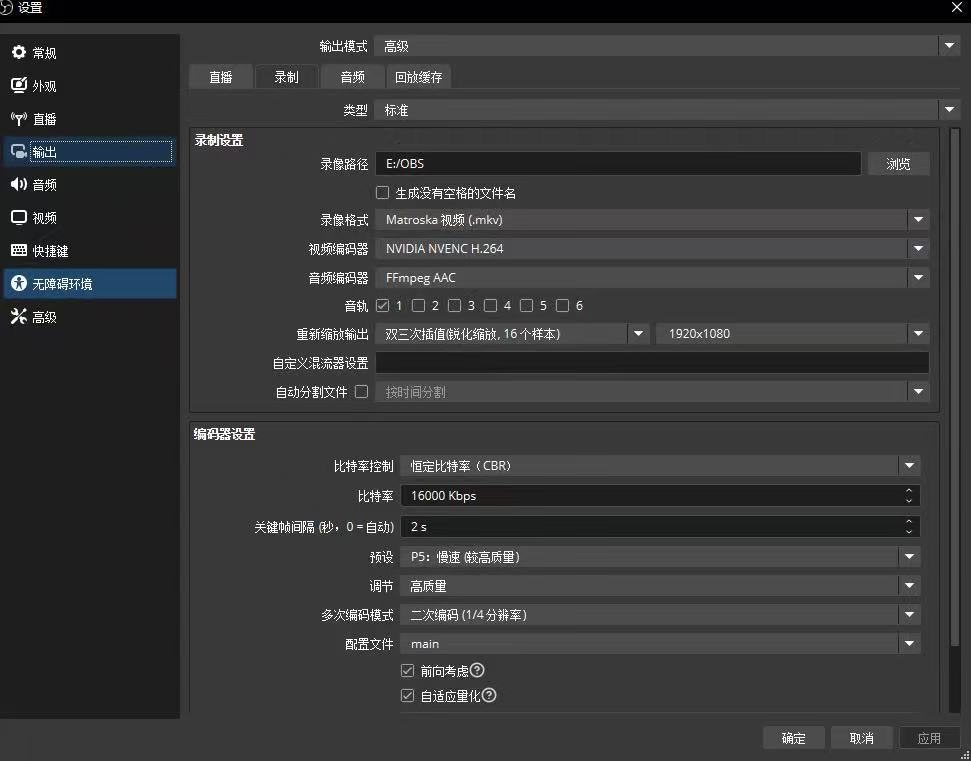Open 输出模式 dropdown
The image size is (971, 761).
(x=667, y=46)
